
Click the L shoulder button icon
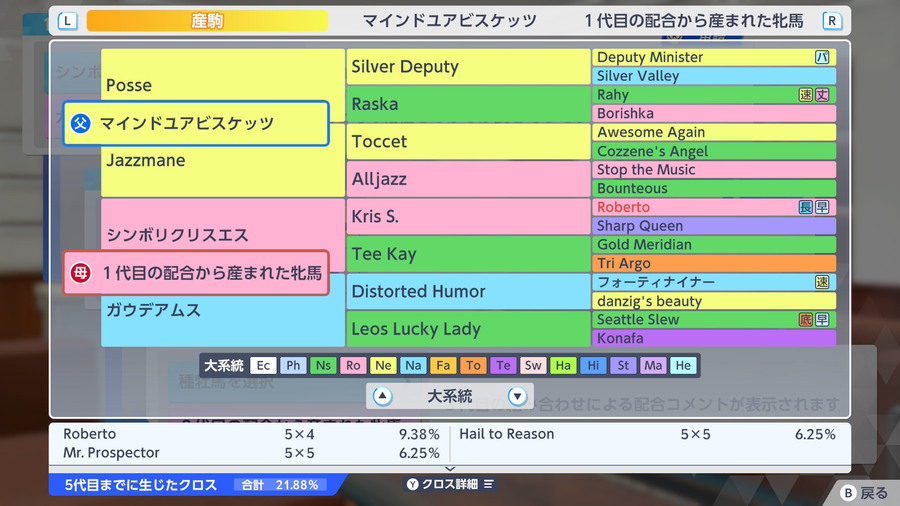(68, 21)
